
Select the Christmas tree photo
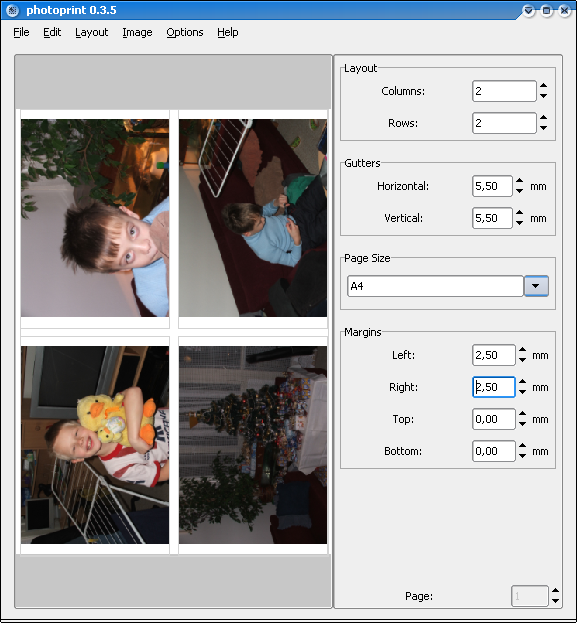click(253, 445)
